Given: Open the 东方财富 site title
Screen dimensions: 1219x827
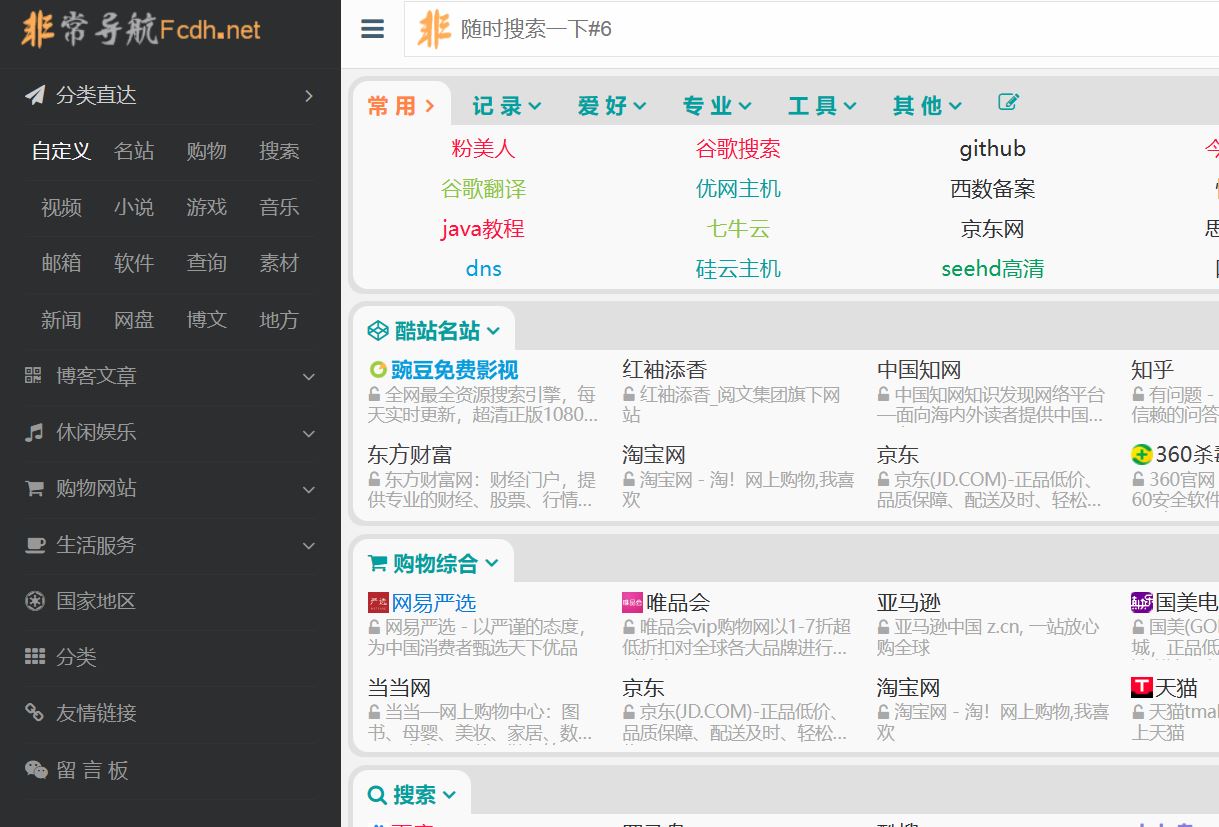Looking at the screenshot, I should (410, 455).
